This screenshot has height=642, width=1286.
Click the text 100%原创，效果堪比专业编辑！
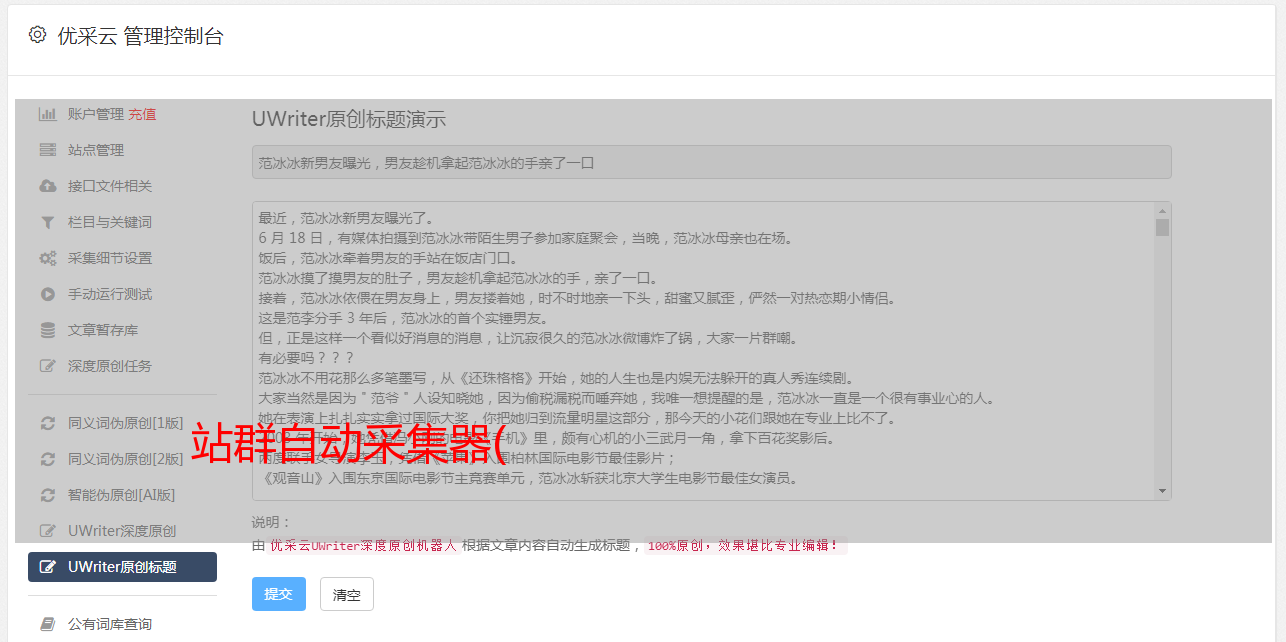744,546
